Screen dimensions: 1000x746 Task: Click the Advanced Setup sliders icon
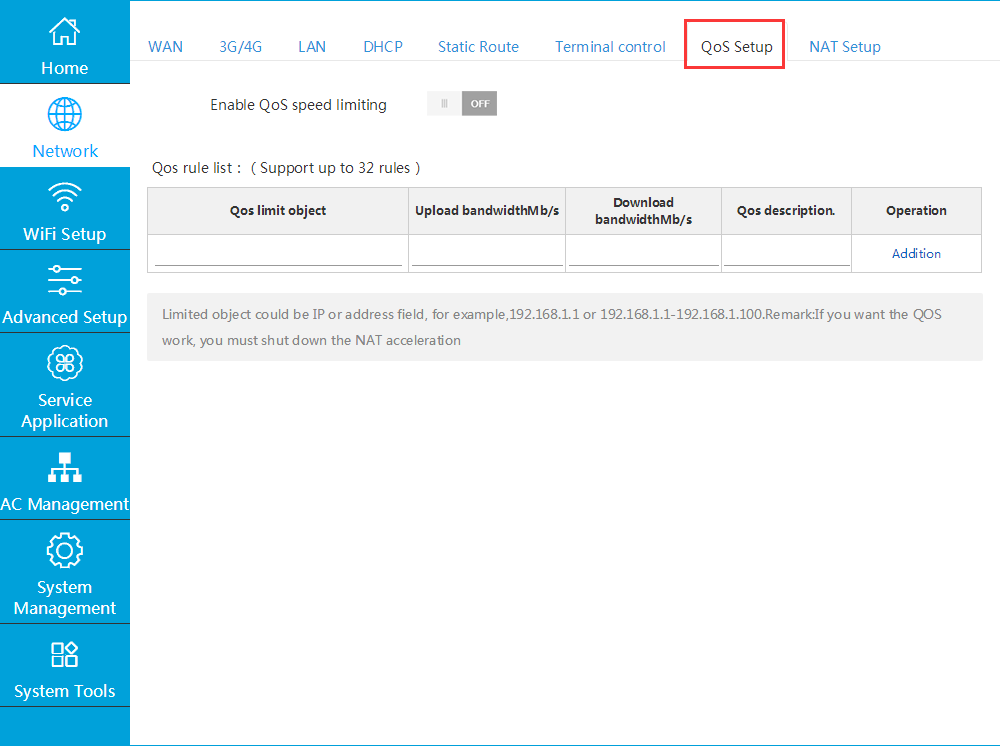pos(64,280)
